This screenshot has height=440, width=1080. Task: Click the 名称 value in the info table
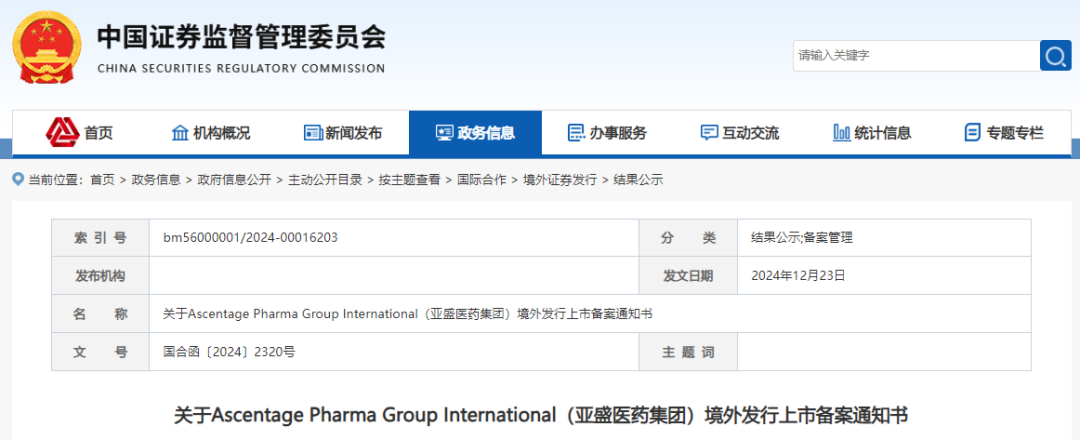coord(408,314)
